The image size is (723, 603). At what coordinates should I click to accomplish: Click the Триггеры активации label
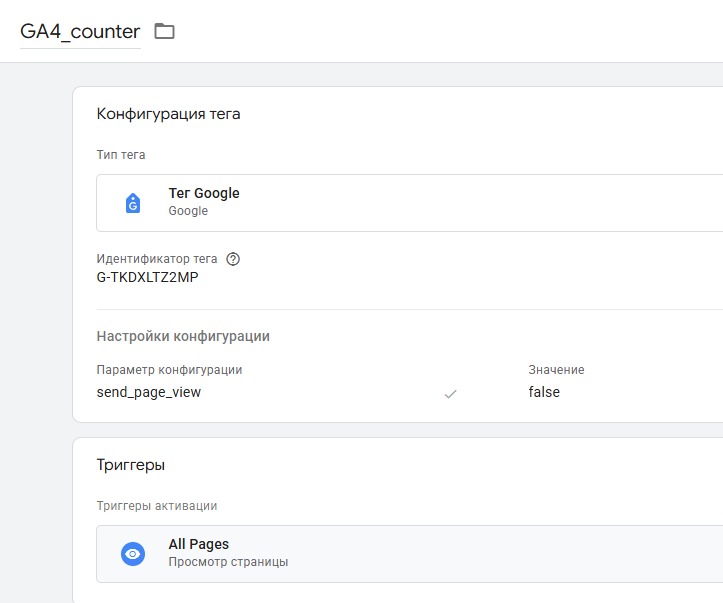click(x=157, y=506)
